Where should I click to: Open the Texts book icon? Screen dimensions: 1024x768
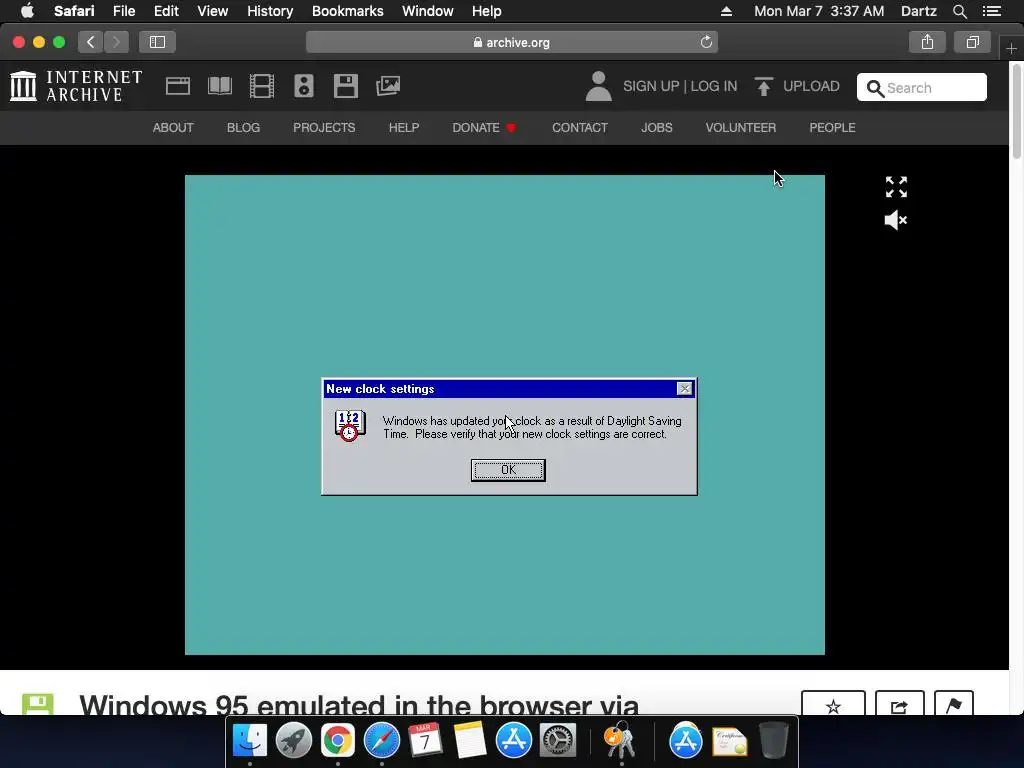coord(220,86)
